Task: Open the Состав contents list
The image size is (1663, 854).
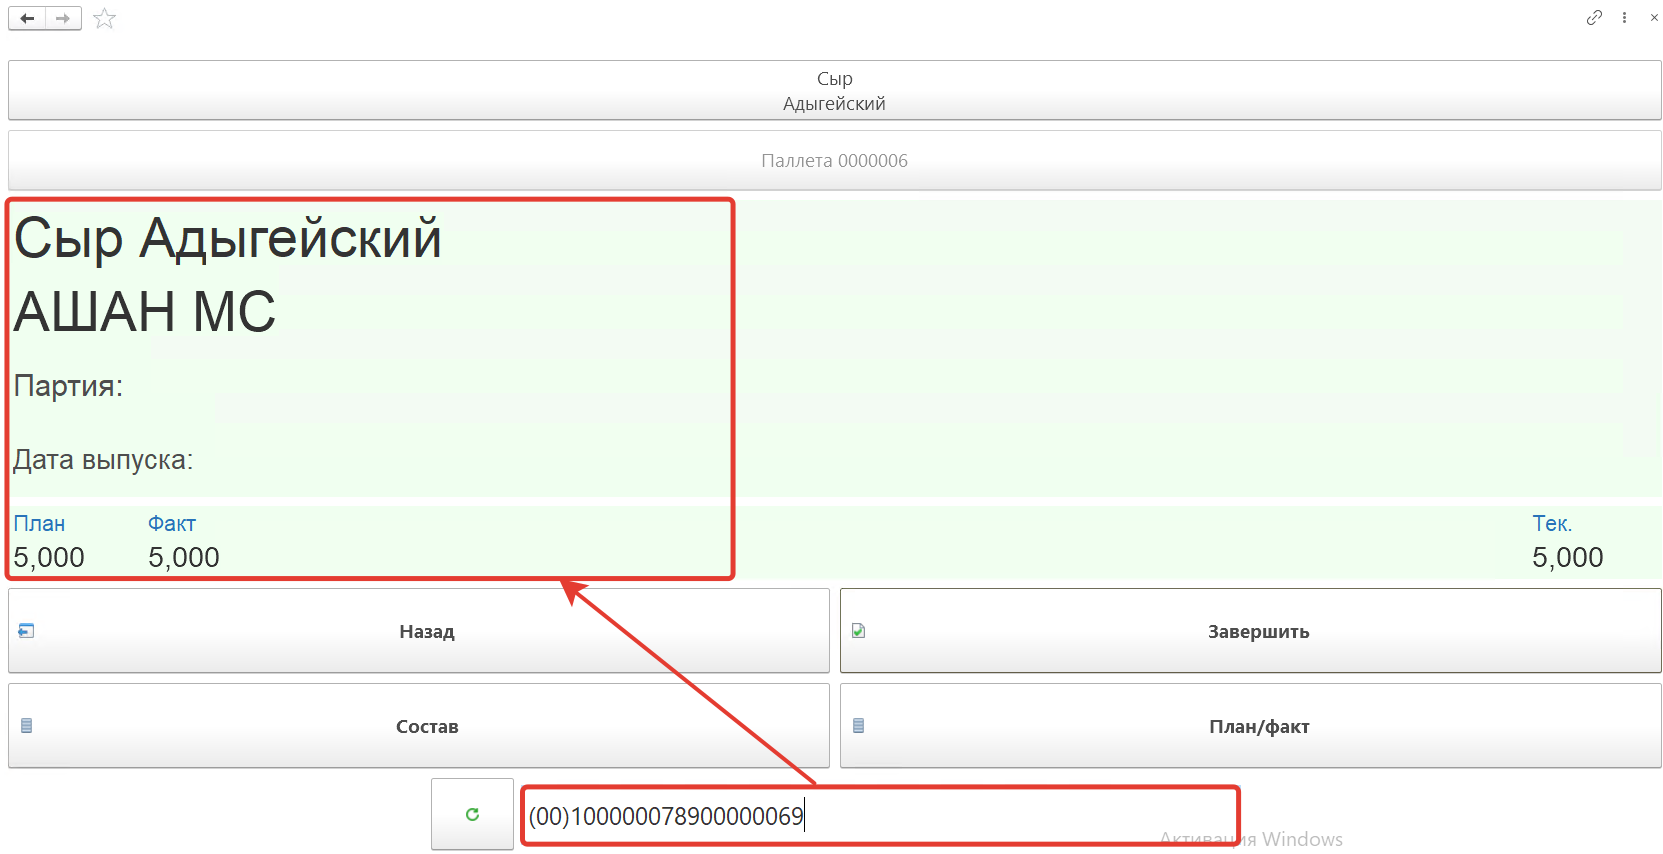Action: point(419,726)
